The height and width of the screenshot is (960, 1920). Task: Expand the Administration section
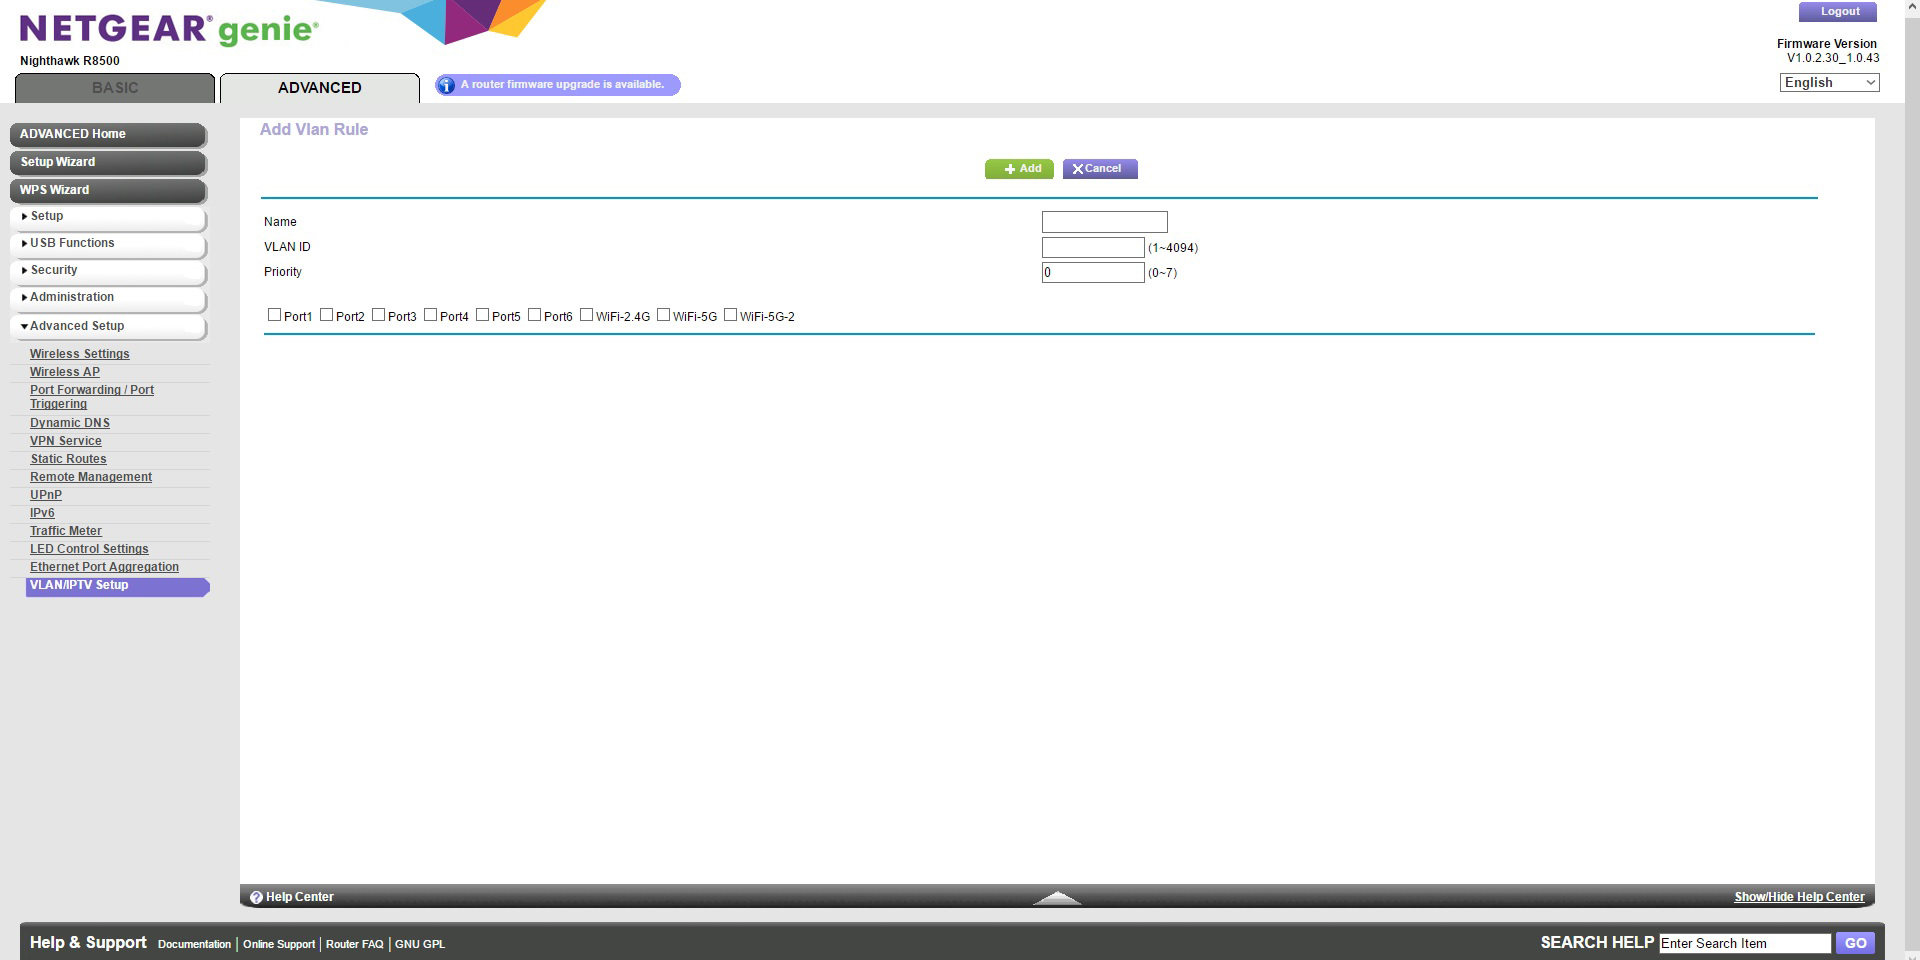point(108,298)
